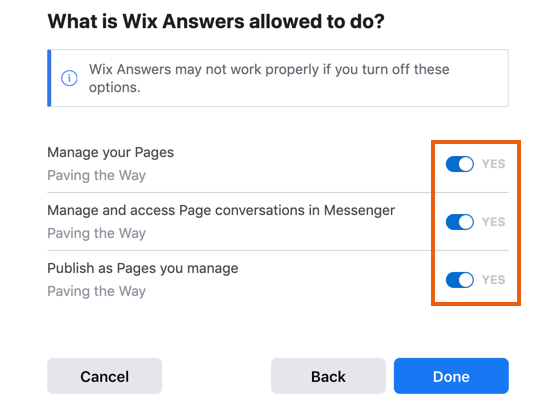Click the YES label beside the Messenger permission
556x403 pixels.
coord(493,222)
